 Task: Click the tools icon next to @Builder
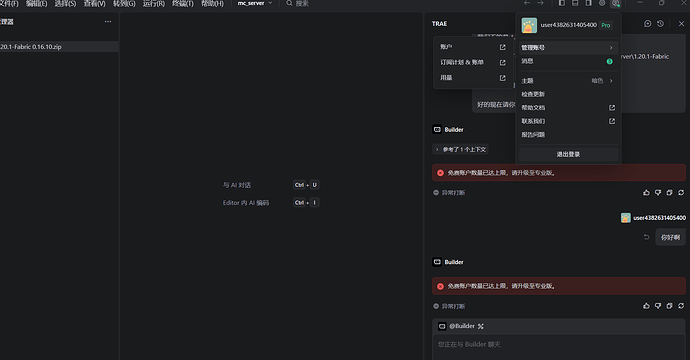coord(481,326)
